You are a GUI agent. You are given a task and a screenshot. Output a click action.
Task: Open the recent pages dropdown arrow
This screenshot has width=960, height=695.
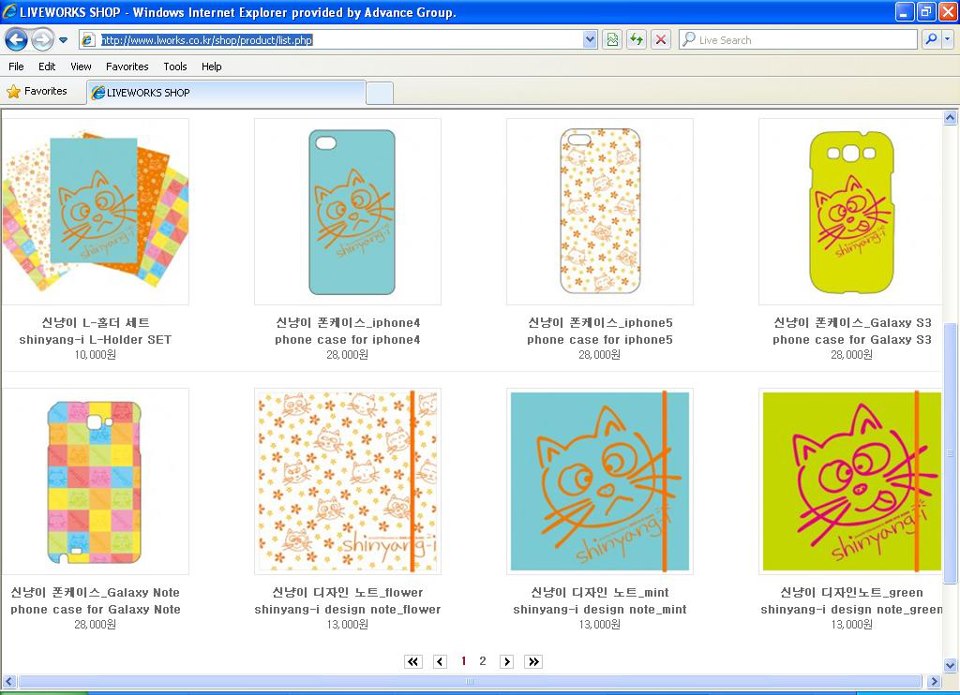(x=63, y=40)
